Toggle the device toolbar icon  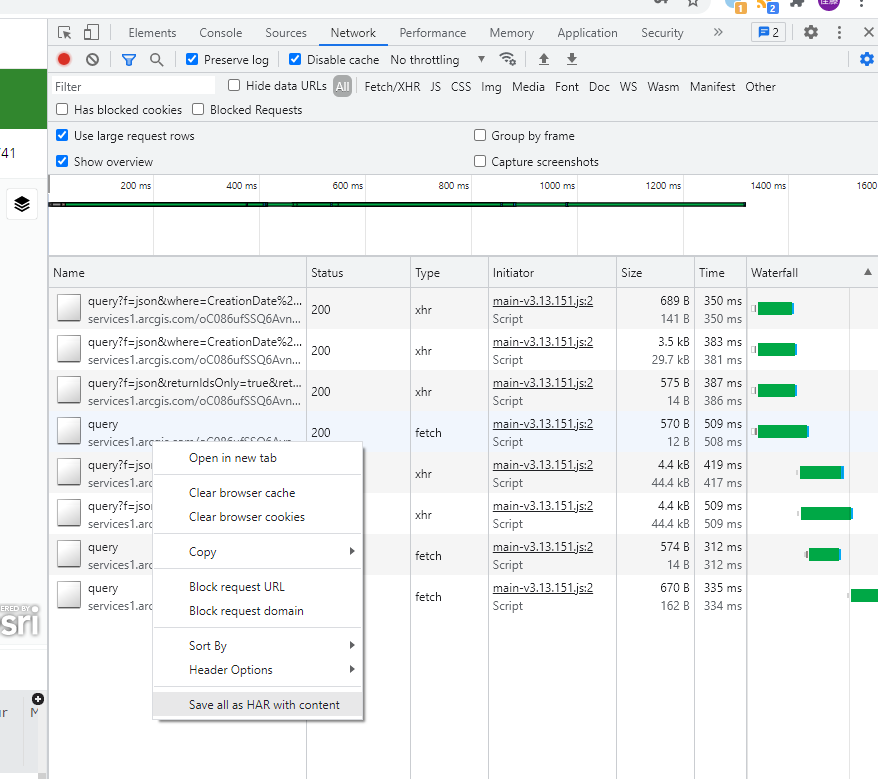[91, 32]
